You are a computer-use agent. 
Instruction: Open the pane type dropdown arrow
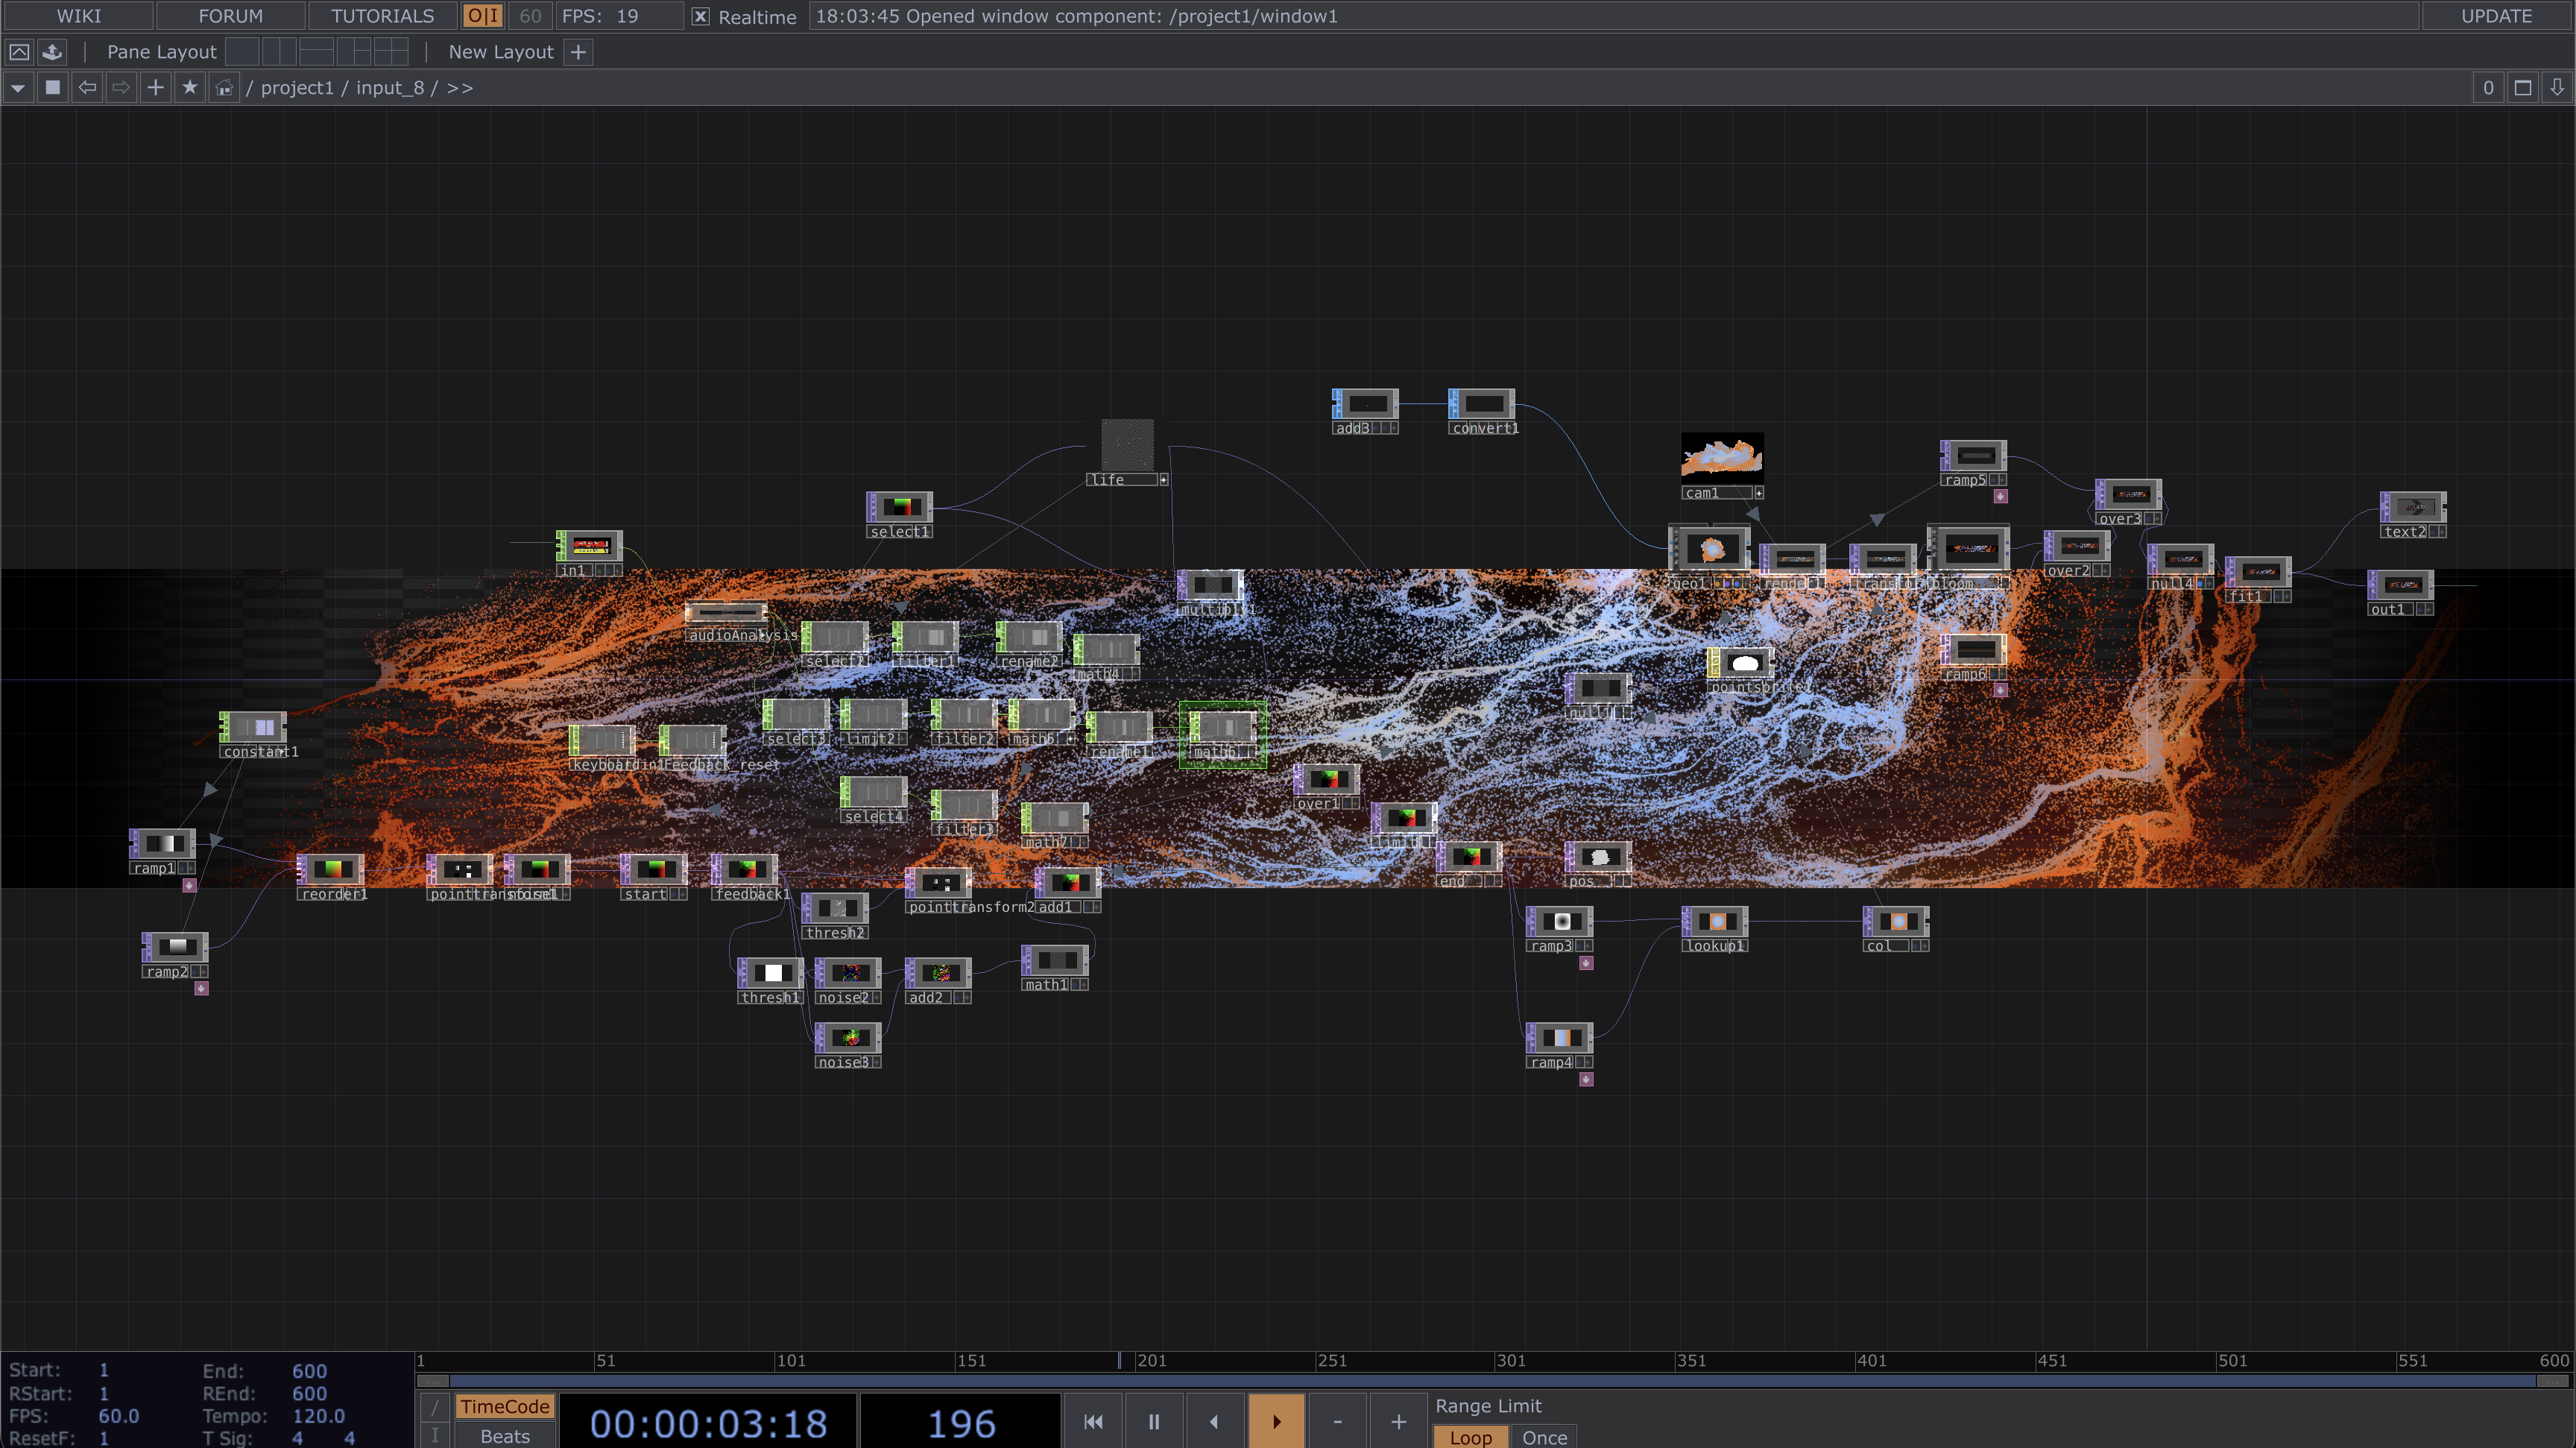click(x=18, y=88)
